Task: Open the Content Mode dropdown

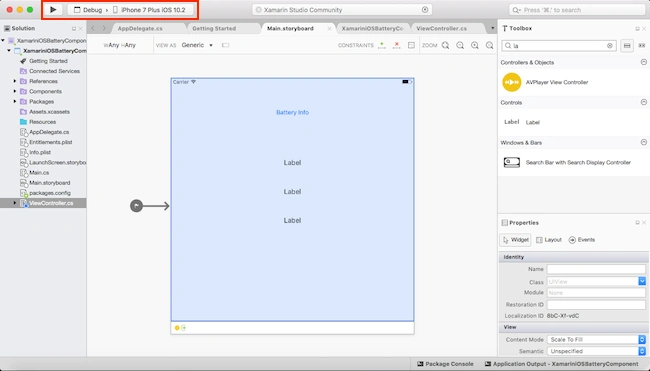Action: click(596, 339)
